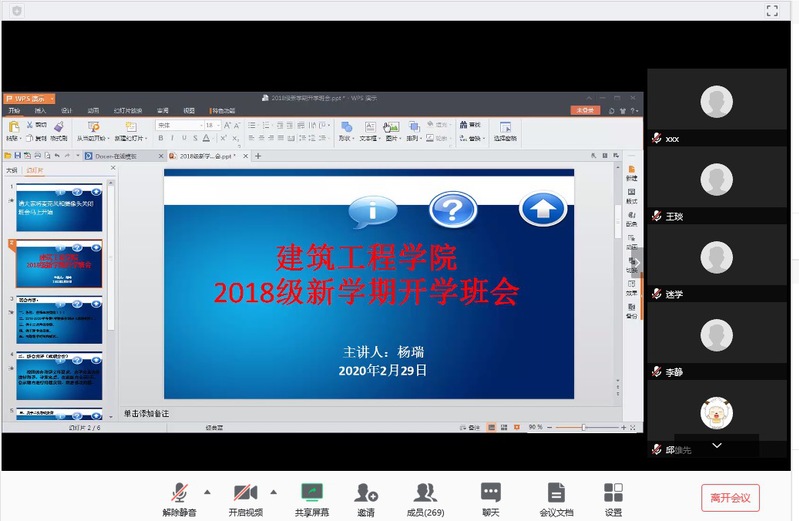
Task: Select participant 李静 video tile
Action: point(715,335)
